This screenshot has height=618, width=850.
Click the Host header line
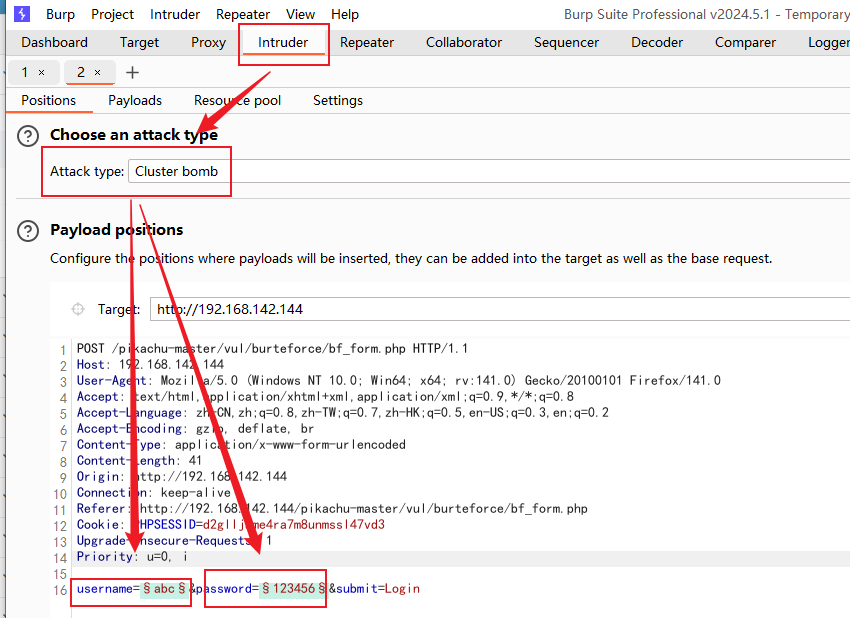[x=150, y=364]
